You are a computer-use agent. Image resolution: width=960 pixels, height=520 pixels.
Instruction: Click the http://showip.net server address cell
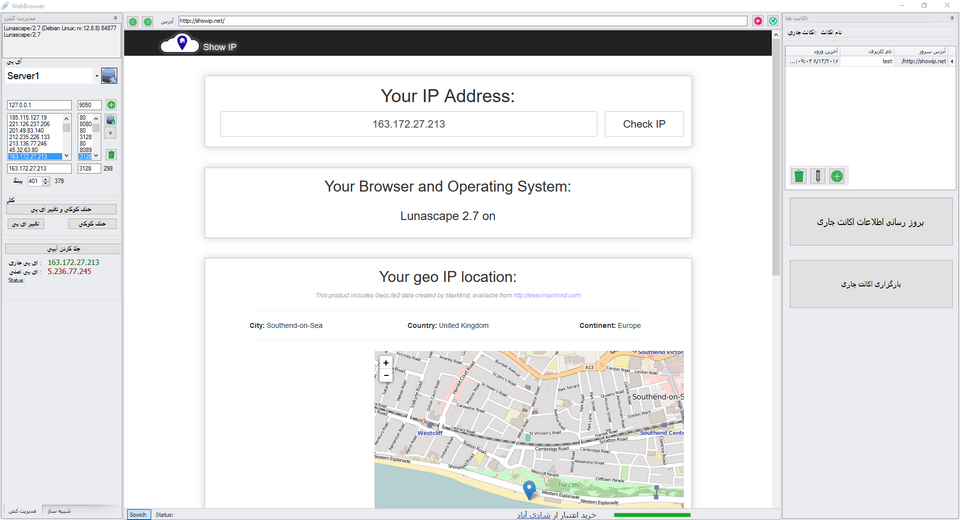(x=921, y=62)
